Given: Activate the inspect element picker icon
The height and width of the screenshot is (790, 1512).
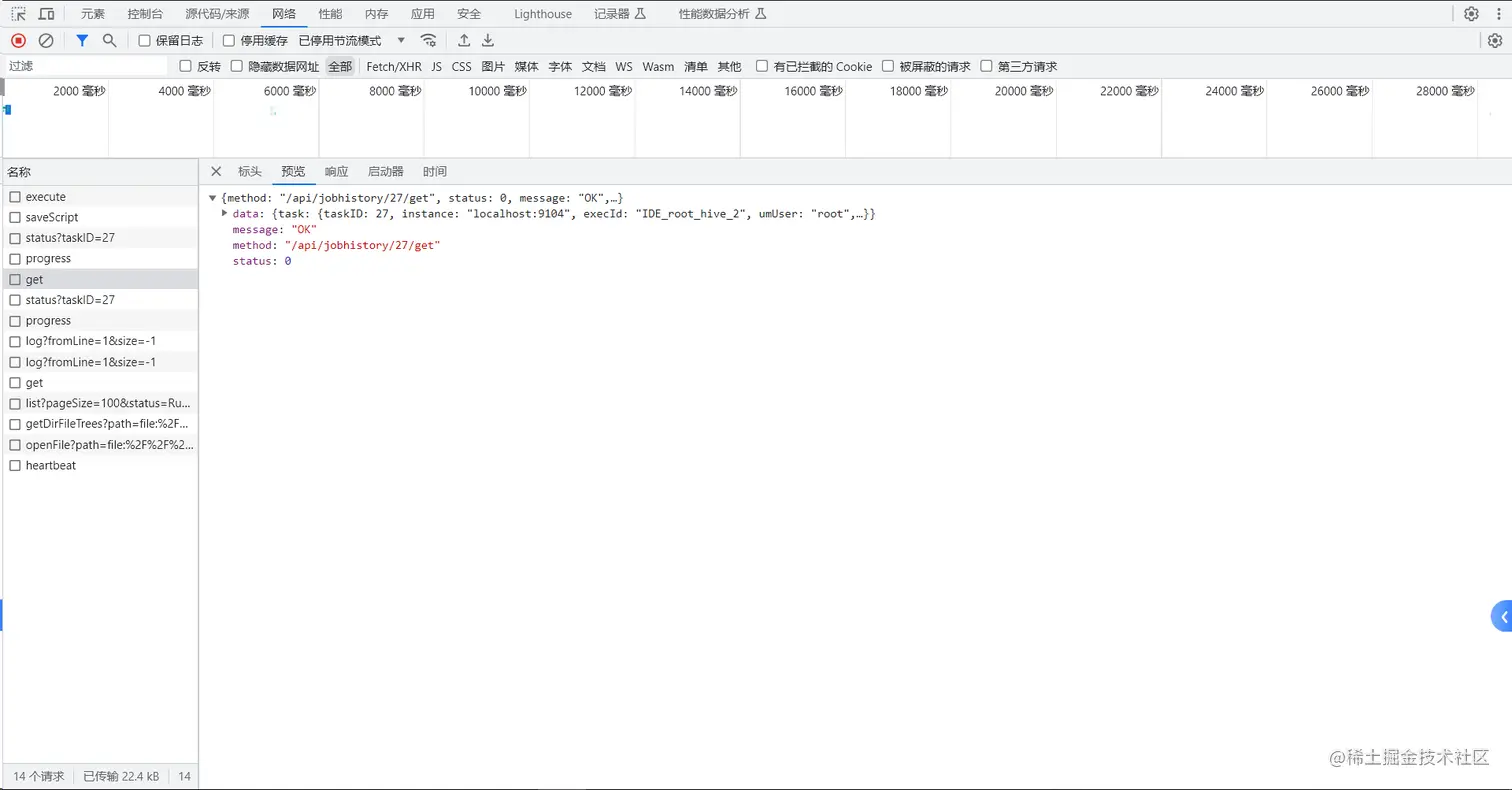Looking at the screenshot, I should [x=18, y=14].
